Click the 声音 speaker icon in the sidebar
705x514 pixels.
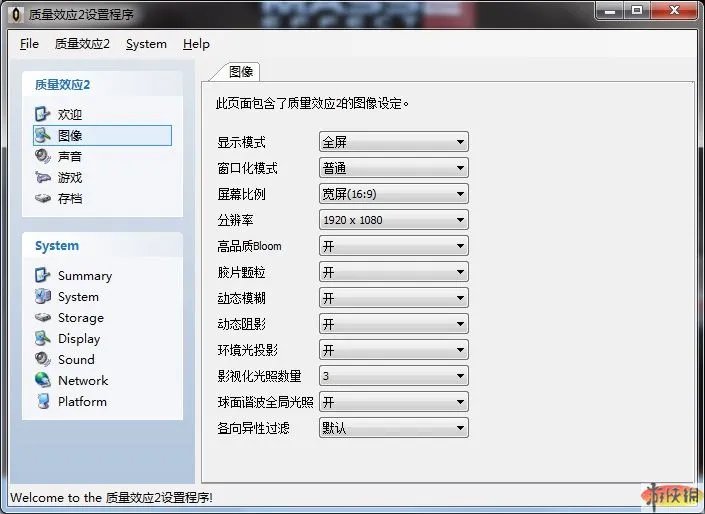pos(43,156)
